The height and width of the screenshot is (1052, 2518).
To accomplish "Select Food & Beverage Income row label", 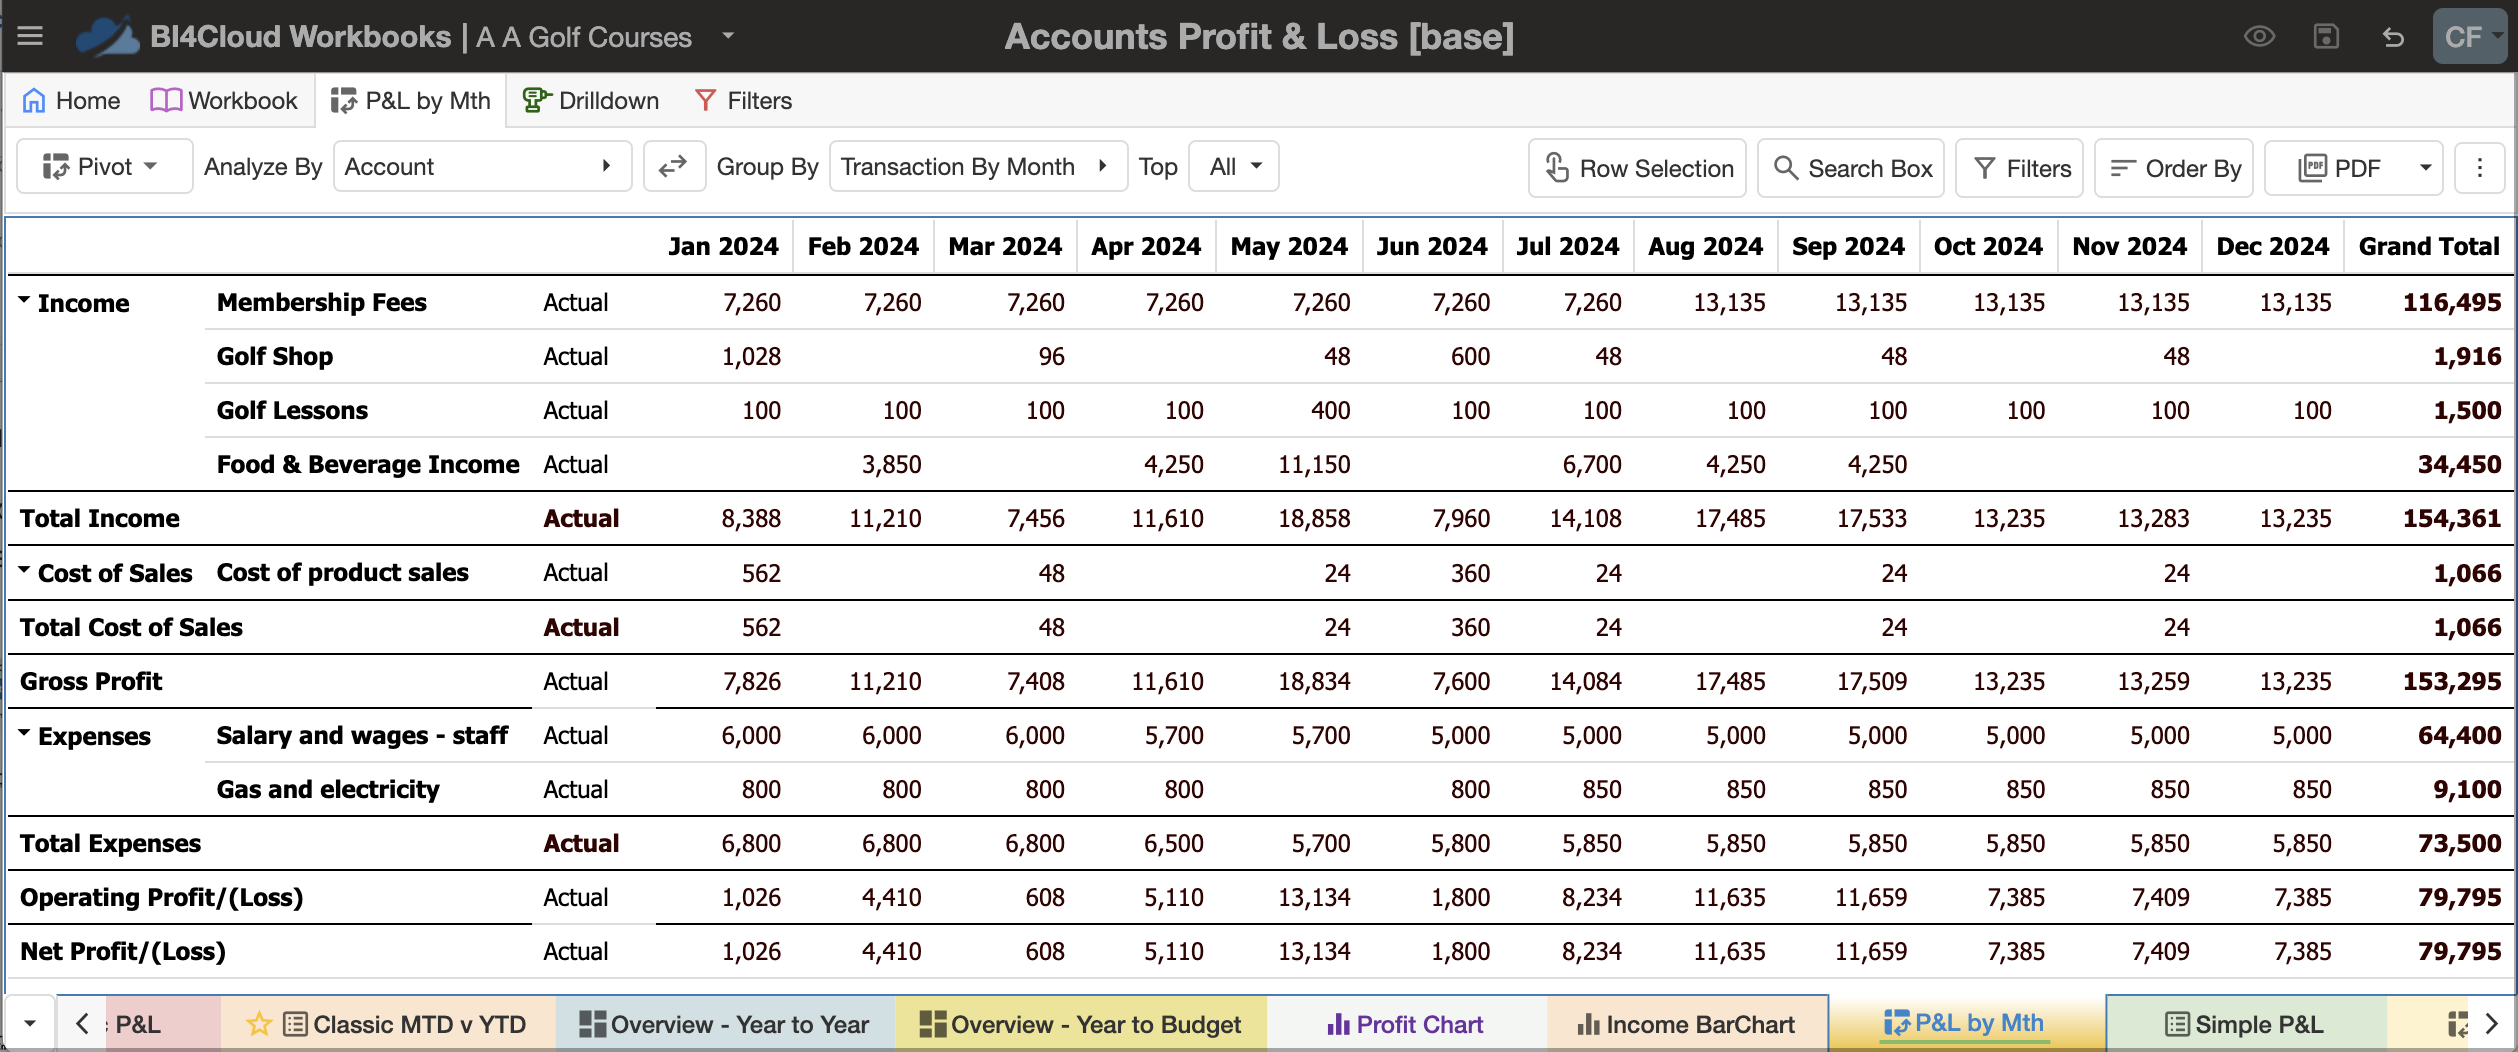I will pyautogui.click(x=368, y=465).
